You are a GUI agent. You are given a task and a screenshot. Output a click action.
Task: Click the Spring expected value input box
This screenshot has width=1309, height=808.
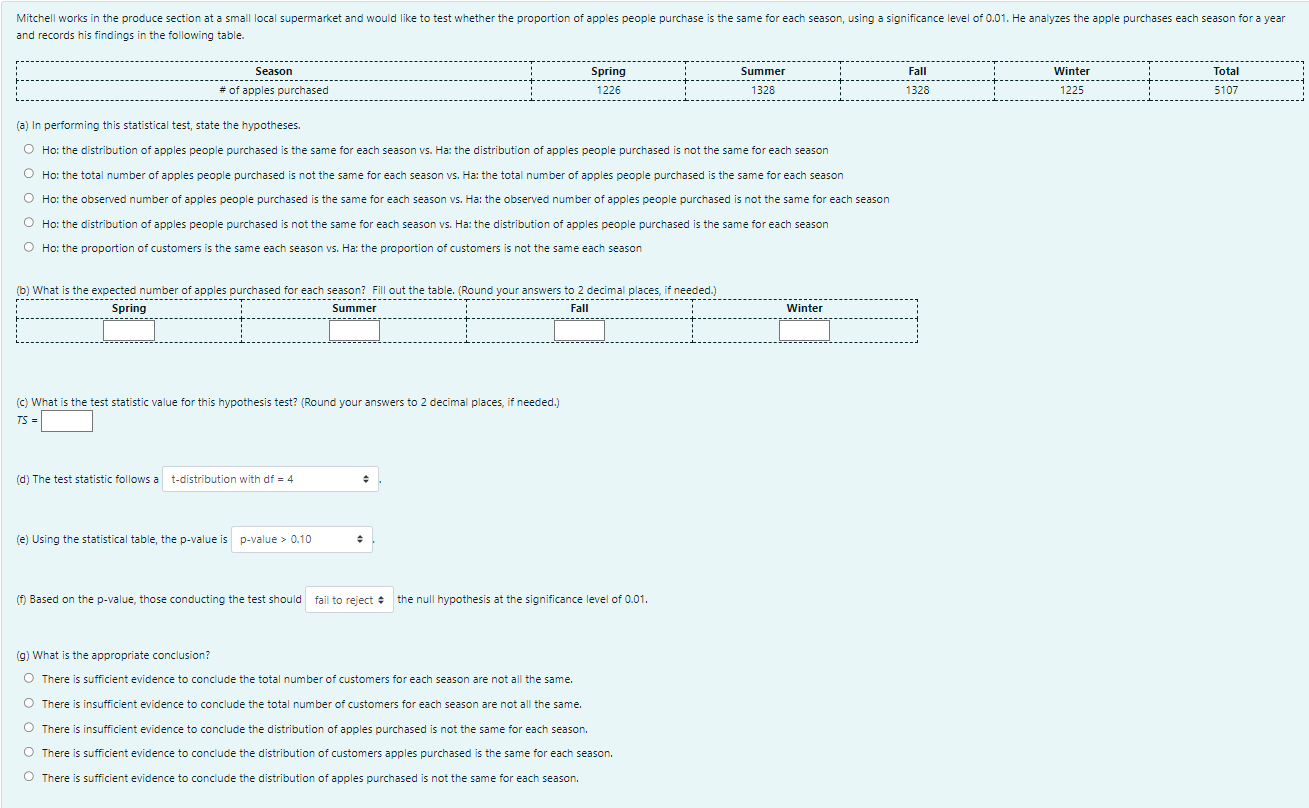click(129, 330)
